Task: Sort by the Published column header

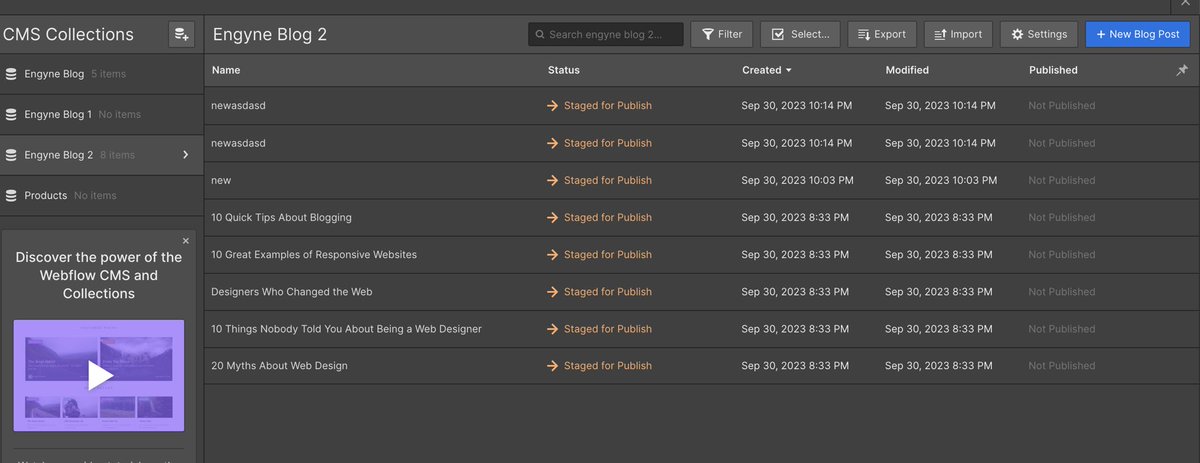Action: pos(1053,70)
